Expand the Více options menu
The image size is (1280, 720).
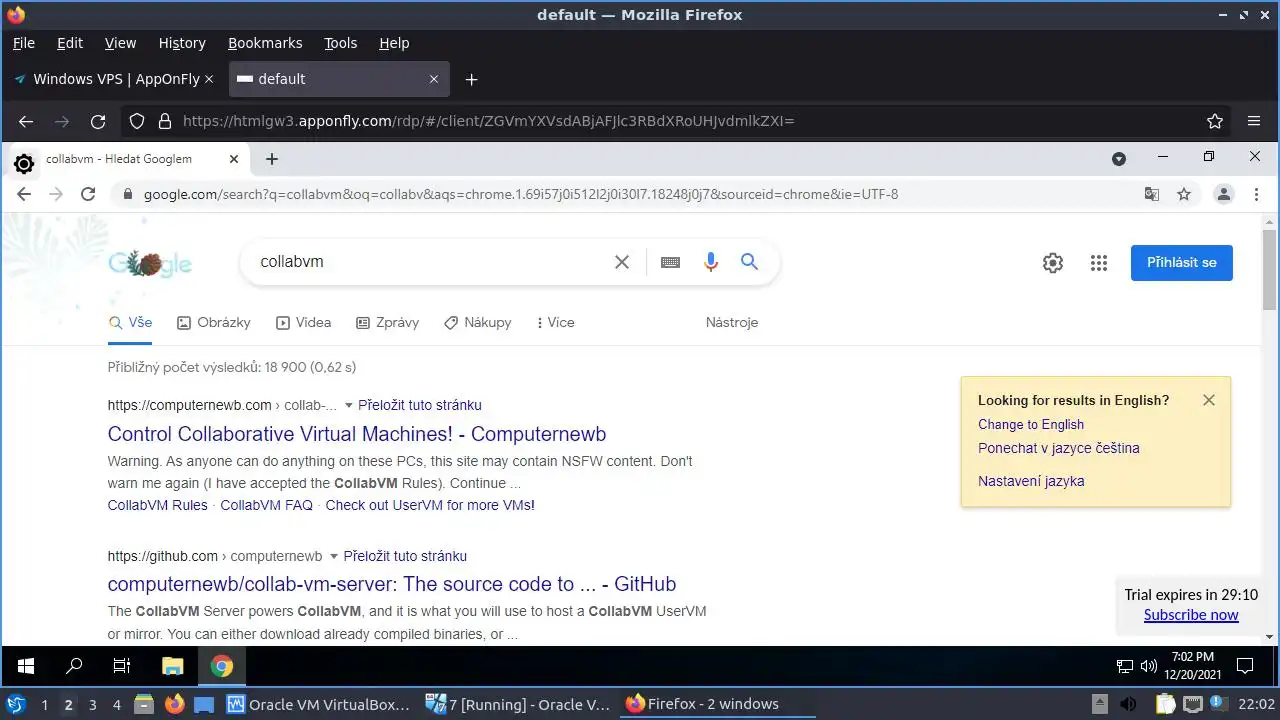tap(556, 323)
